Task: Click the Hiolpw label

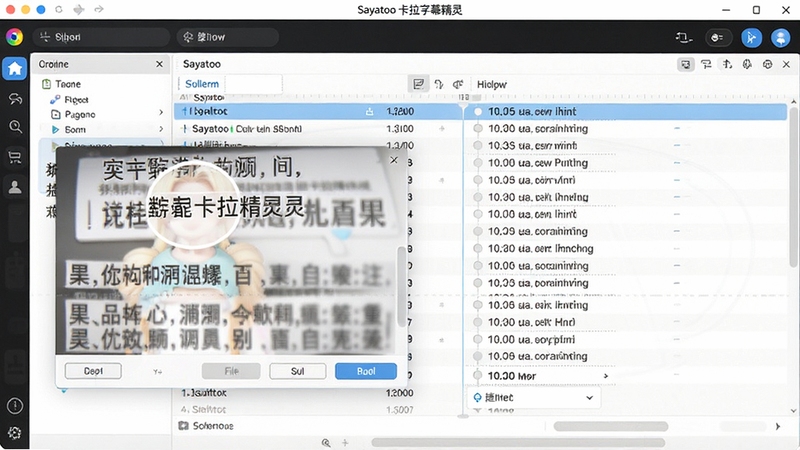Action: (491, 84)
